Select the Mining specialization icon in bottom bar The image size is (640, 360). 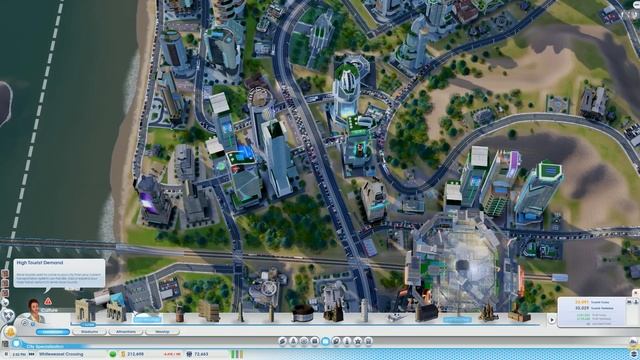[282, 341]
